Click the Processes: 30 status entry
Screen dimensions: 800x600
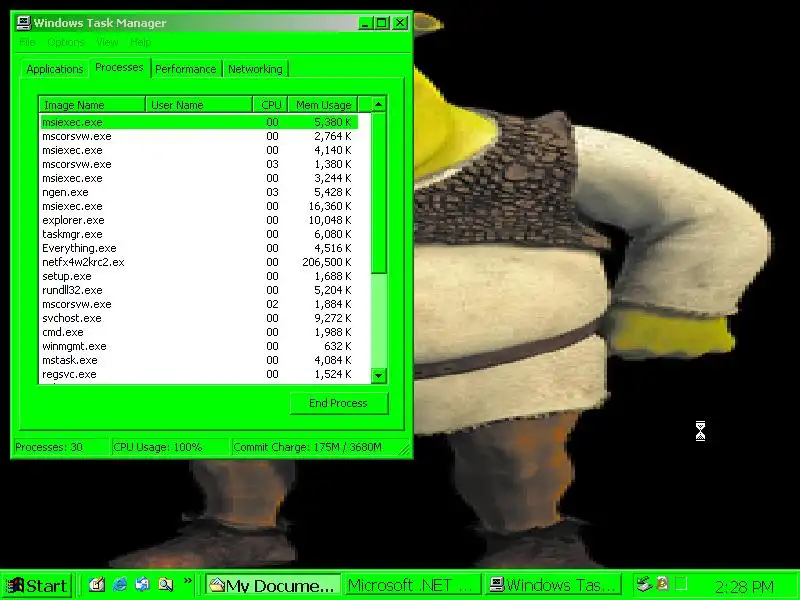point(61,447)
